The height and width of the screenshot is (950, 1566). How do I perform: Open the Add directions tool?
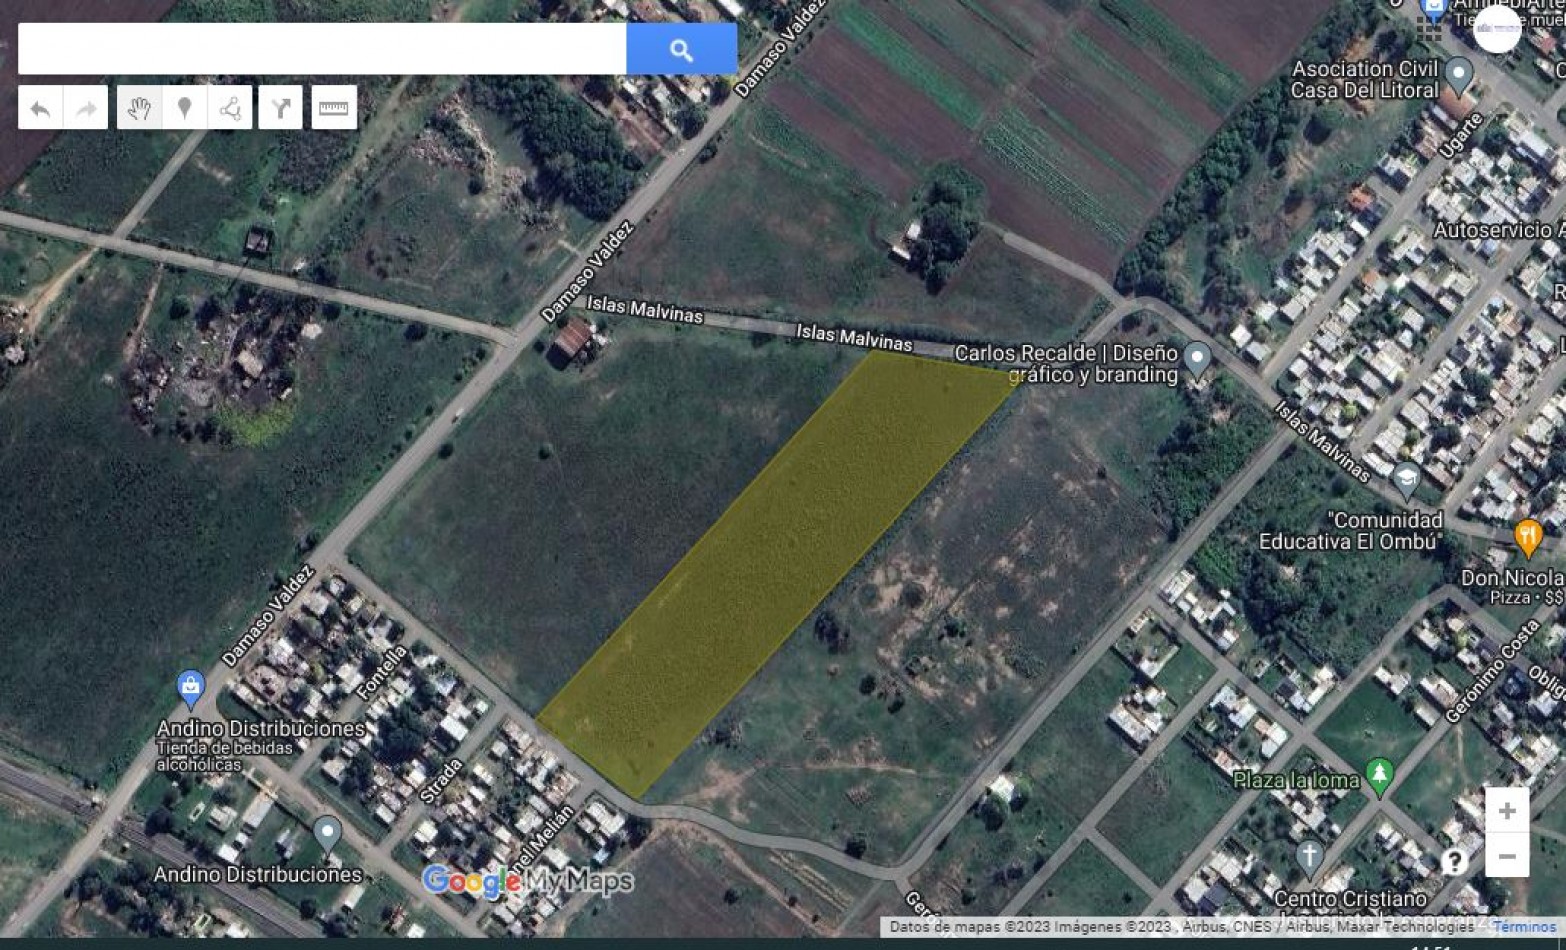coord(281,108)
